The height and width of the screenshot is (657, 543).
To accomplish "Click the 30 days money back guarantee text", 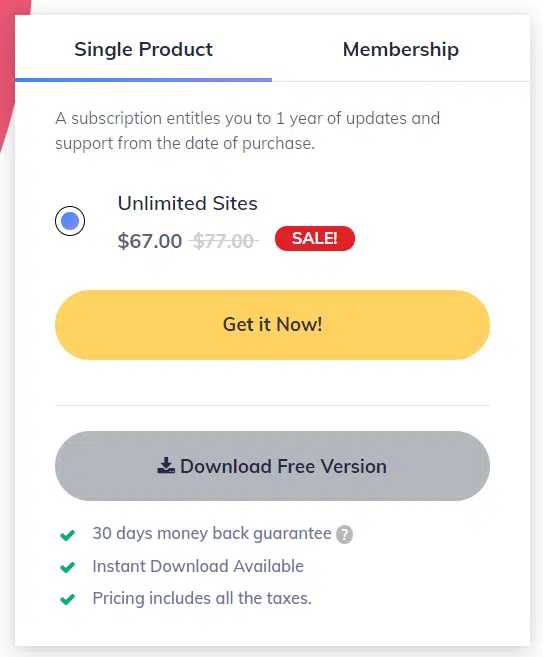I will pyautogui.click(x=212, y=533).
